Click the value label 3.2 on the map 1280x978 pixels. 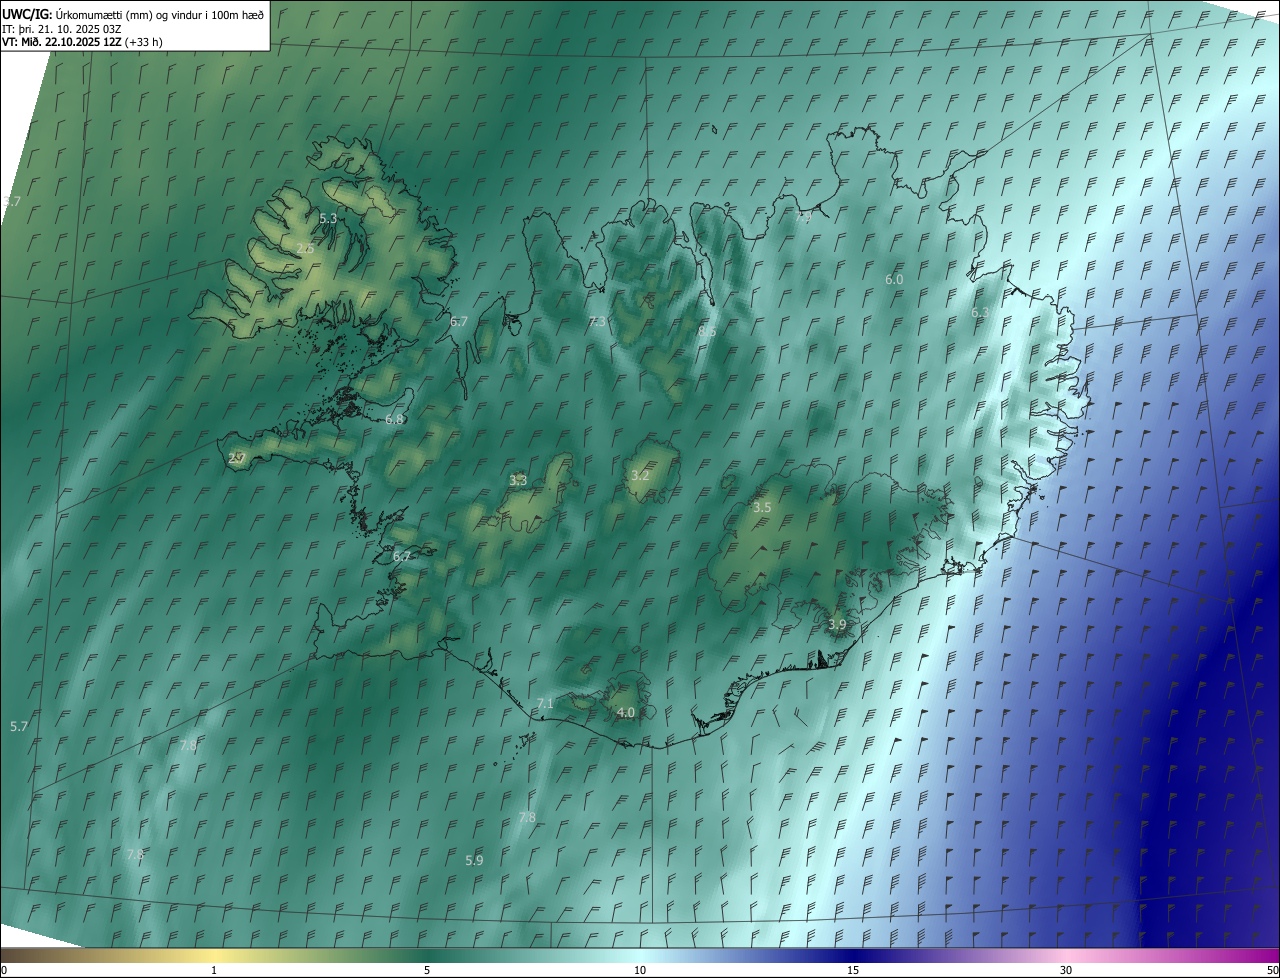(641, 475)
